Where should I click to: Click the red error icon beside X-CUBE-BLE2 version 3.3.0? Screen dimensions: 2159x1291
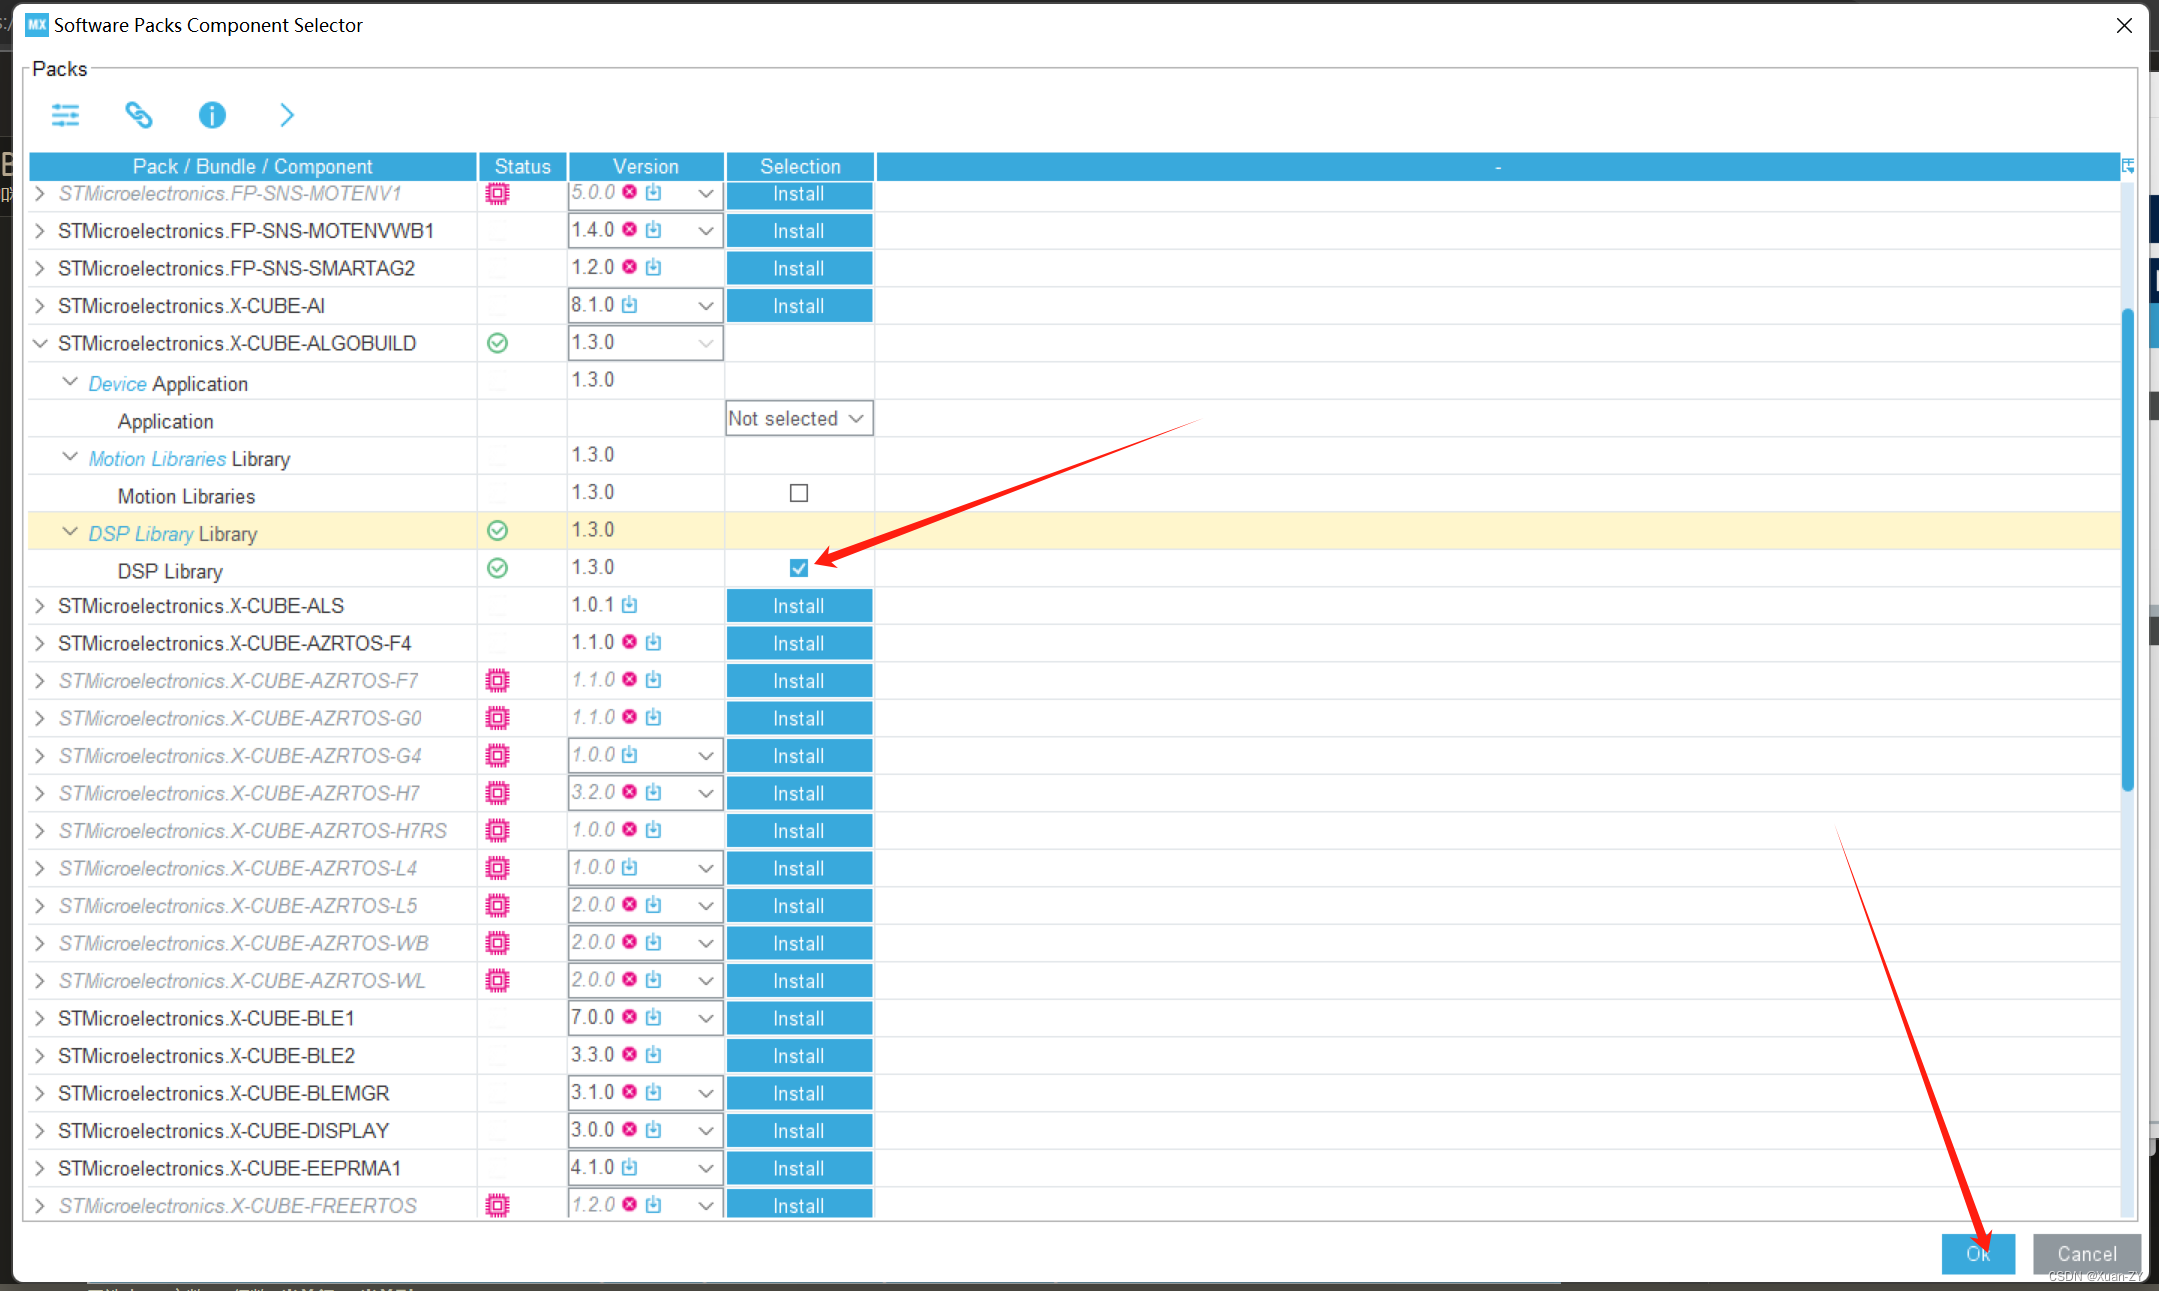click(629, 1054)
